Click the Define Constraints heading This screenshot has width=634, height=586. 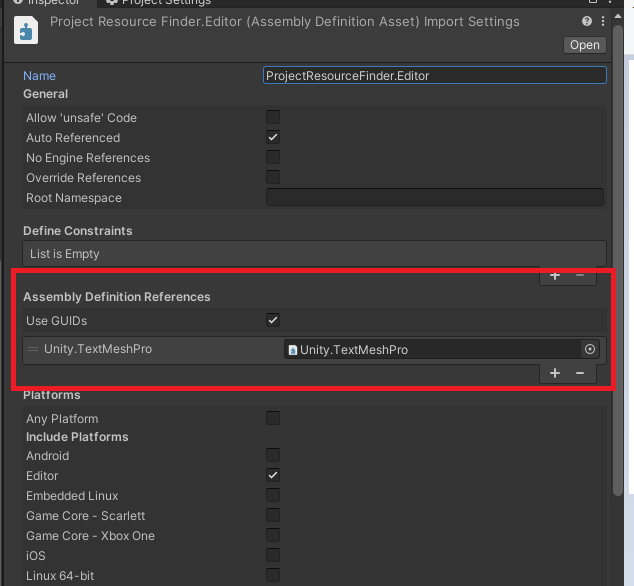point(78,231)
